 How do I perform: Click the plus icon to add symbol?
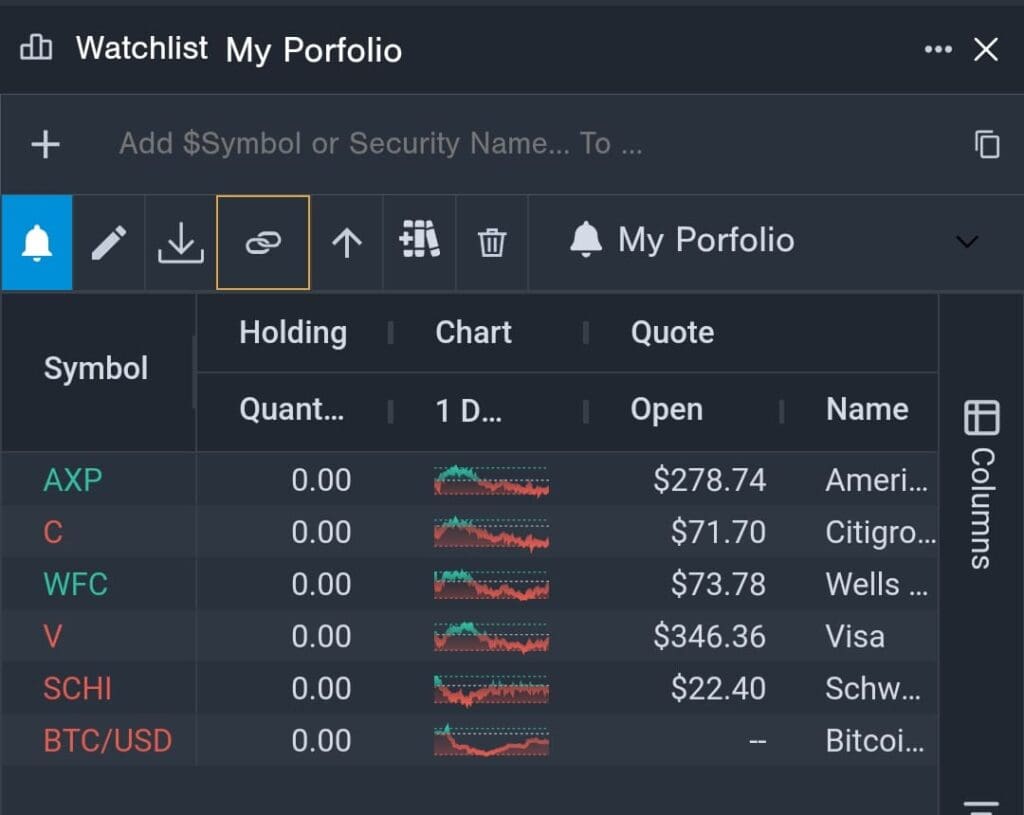pyautogui.click(x=44, y=143)
